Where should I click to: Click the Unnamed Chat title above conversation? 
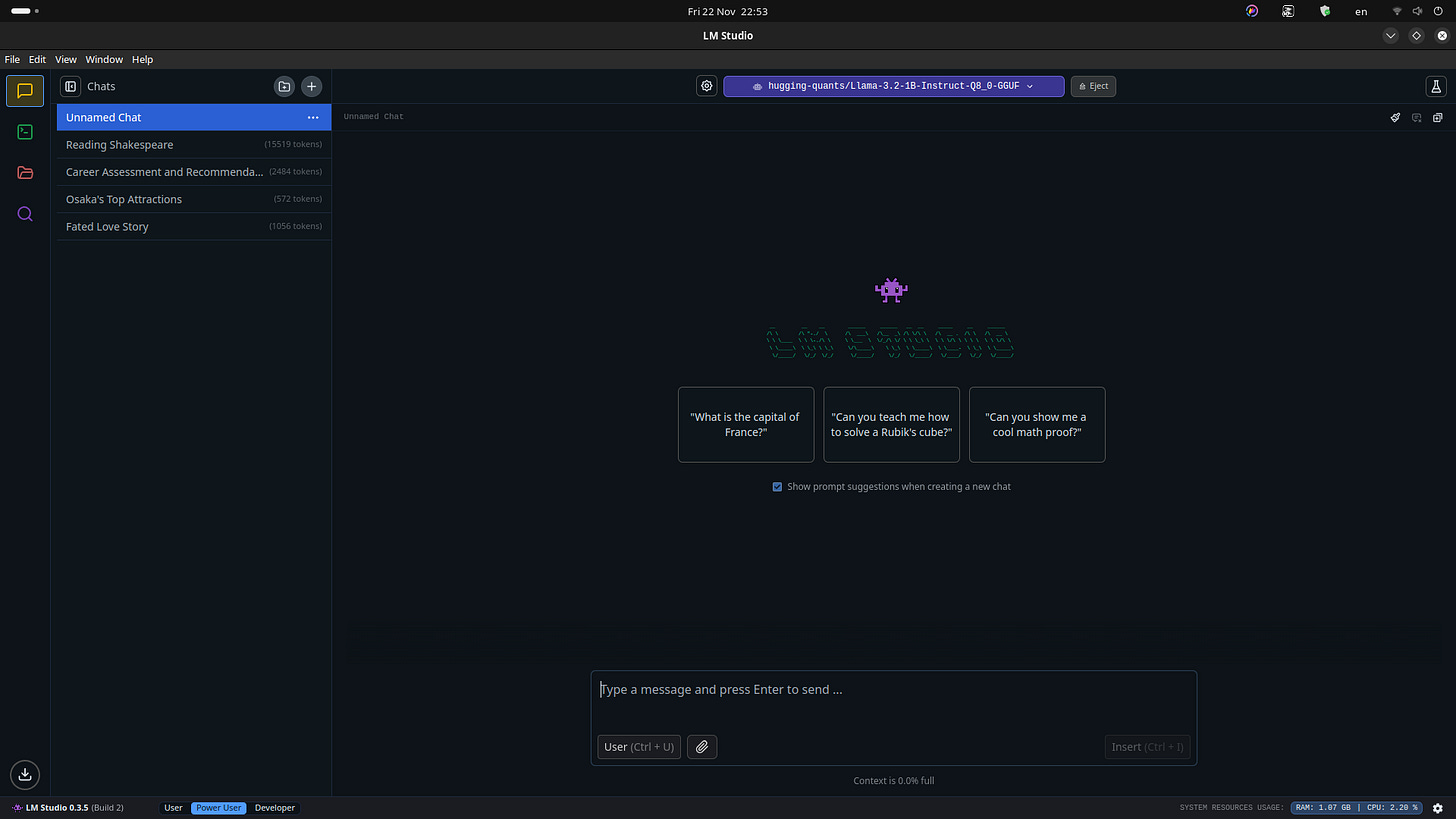tap(374, 117)
